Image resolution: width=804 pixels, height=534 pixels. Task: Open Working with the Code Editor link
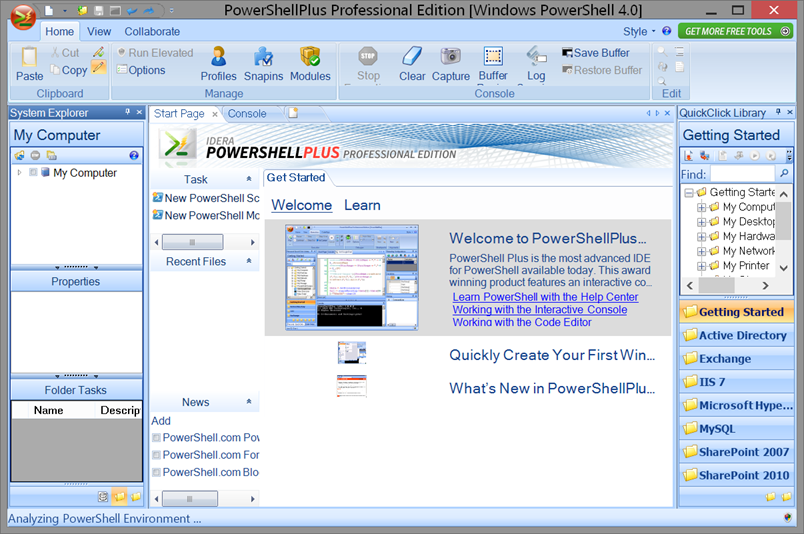pyautogui.click(x=521, y=322)
